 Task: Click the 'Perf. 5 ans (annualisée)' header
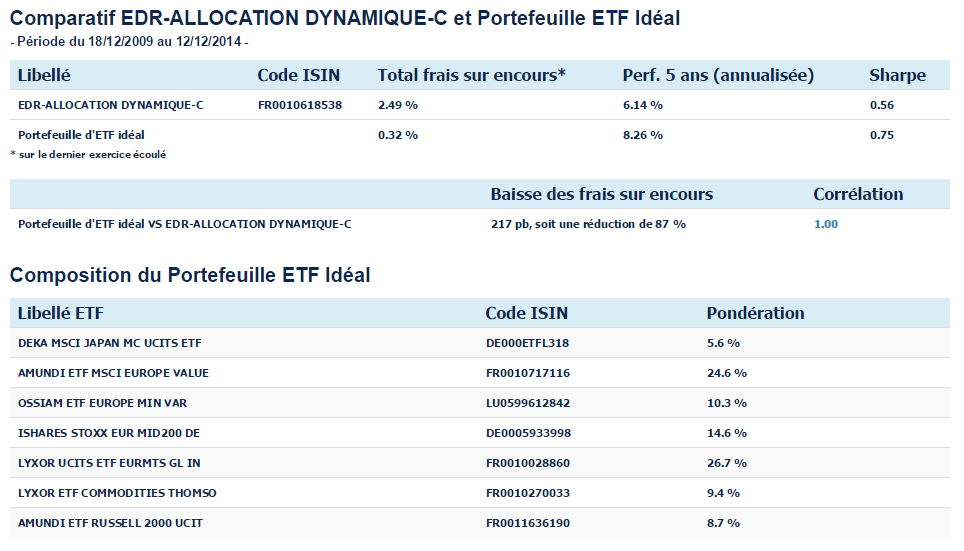(718, 76)
